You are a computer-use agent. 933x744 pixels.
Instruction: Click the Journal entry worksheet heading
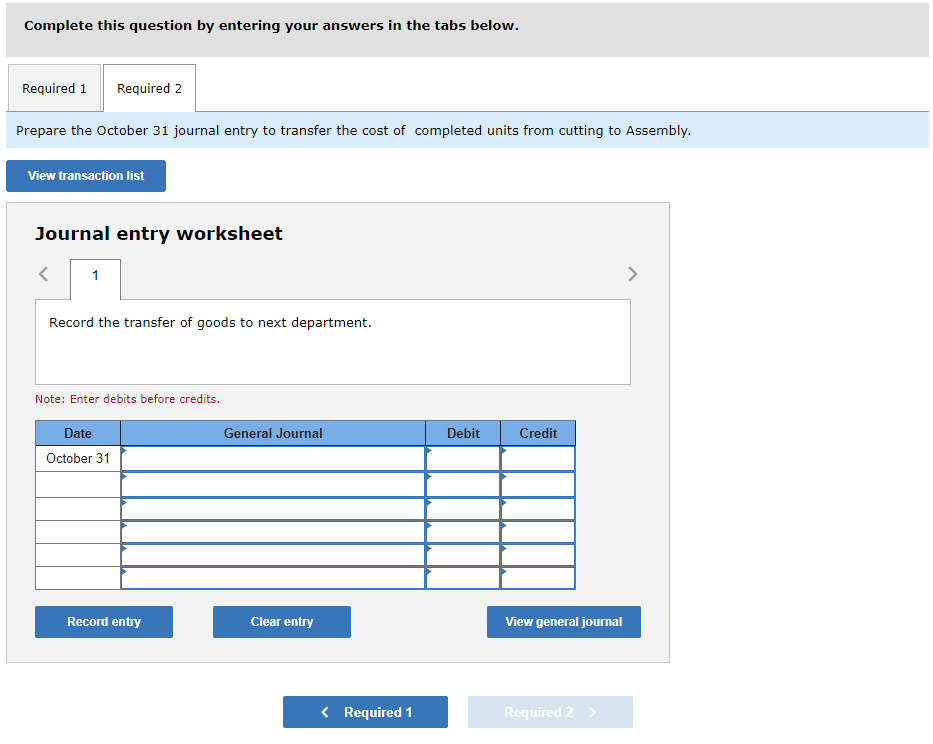pyautogui.click(x=159, y=233)
